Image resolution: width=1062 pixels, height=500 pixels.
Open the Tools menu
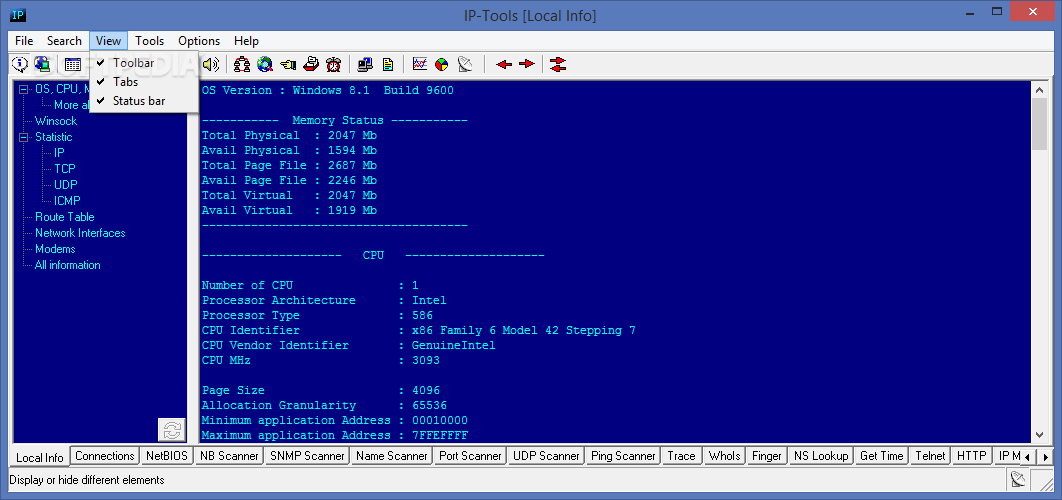click(x=150, y=41)
